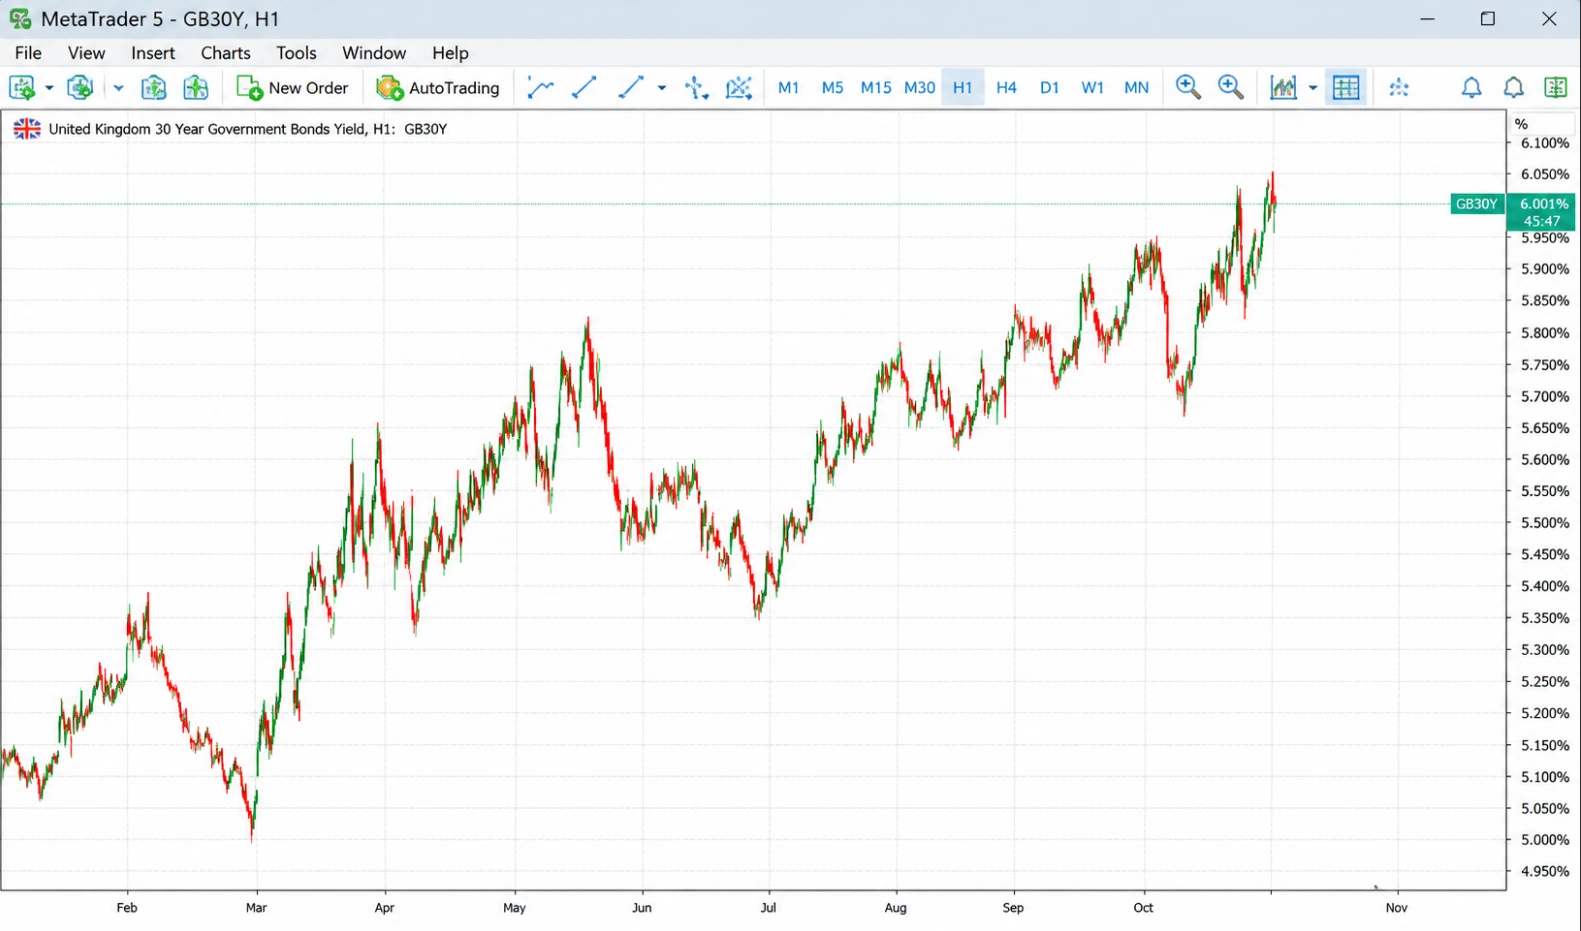
Task: Open the indicators chart icon
Action: (1283, 88)
